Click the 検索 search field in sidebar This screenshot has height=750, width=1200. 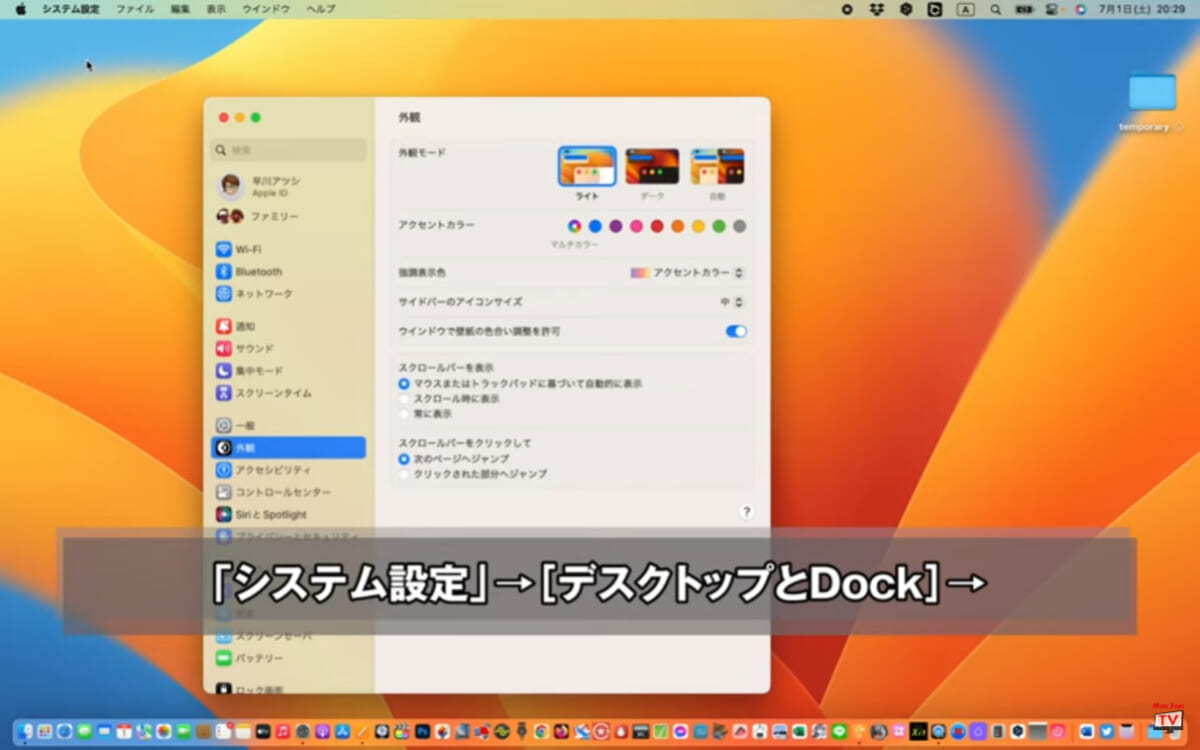coord(289,150)
